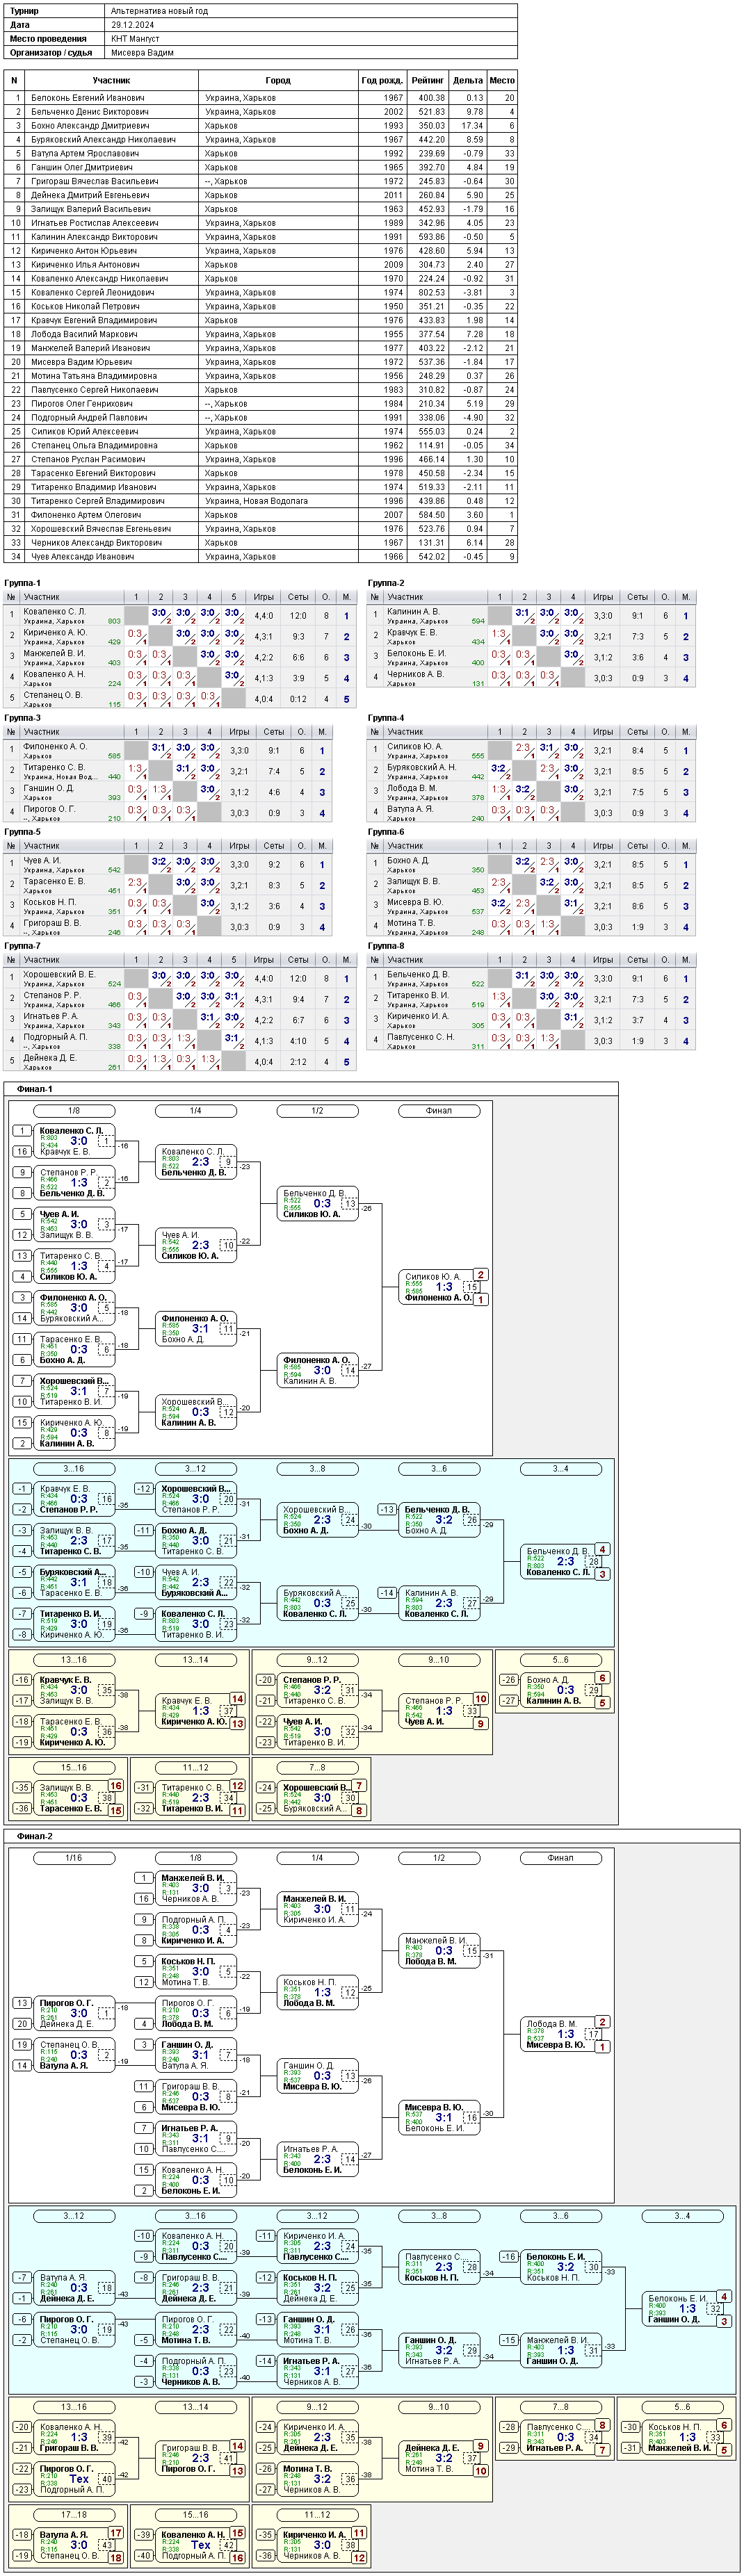The width and height of the screenshot is (744, 2576).
Task: Select participant row 'Ганшин Олег Дмитриевич'
Action: coord(261,167)
